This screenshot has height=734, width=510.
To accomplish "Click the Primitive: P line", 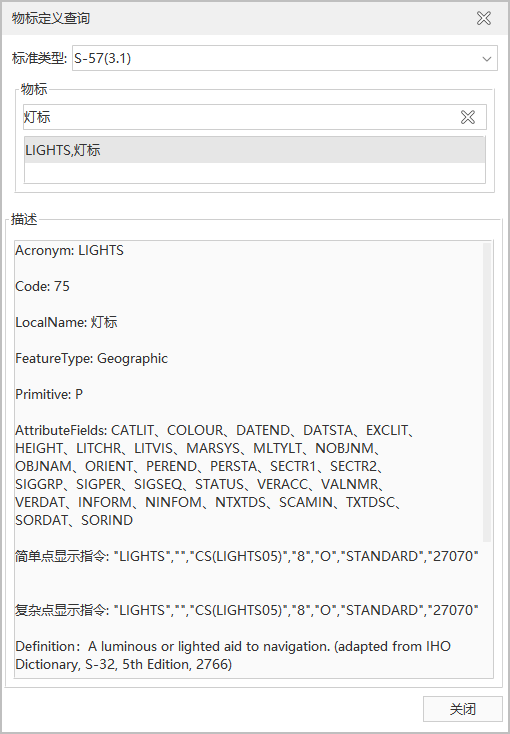I will pos(49,395).
